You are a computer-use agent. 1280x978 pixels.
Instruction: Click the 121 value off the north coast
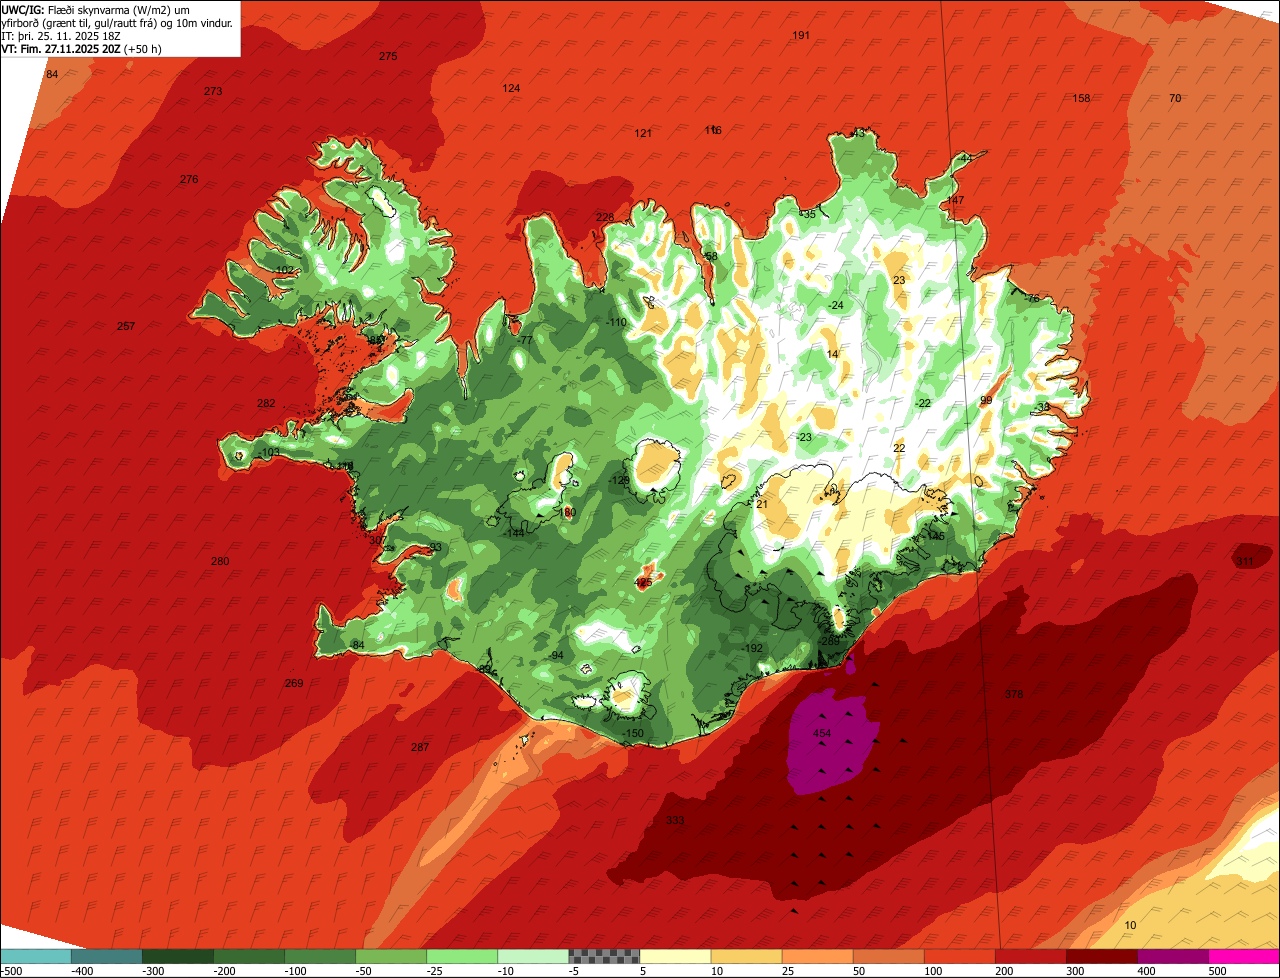(643, 134)
